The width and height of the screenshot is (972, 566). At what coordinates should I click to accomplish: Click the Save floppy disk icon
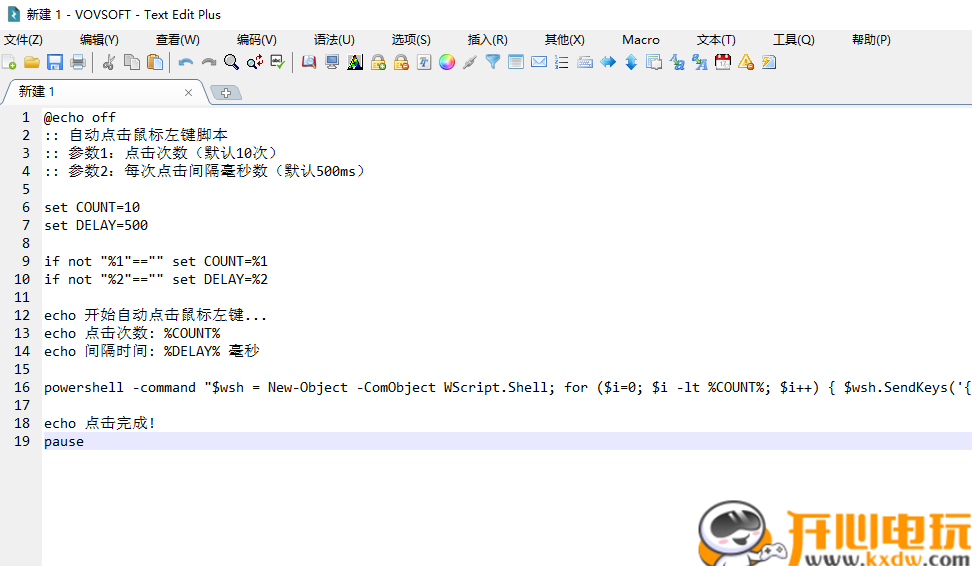pyautogui.click(x=54, y=62)
